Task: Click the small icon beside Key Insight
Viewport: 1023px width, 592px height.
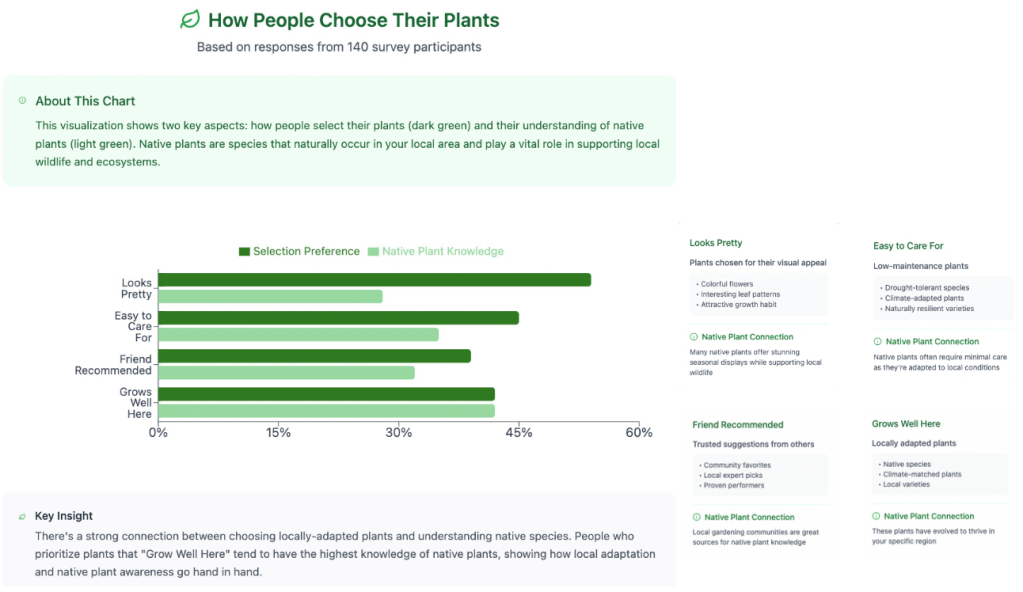Action: click(22, 516)
